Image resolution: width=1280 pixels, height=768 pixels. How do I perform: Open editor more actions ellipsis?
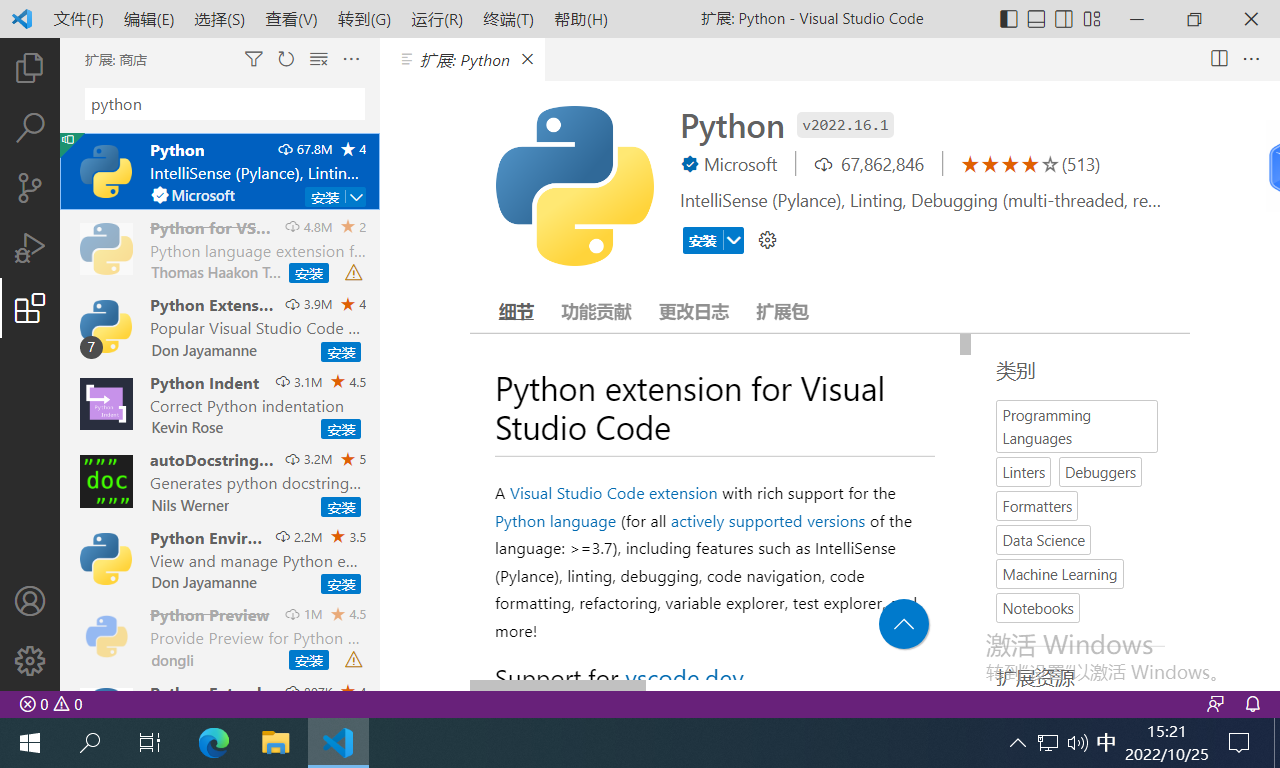coord(1251,59)
